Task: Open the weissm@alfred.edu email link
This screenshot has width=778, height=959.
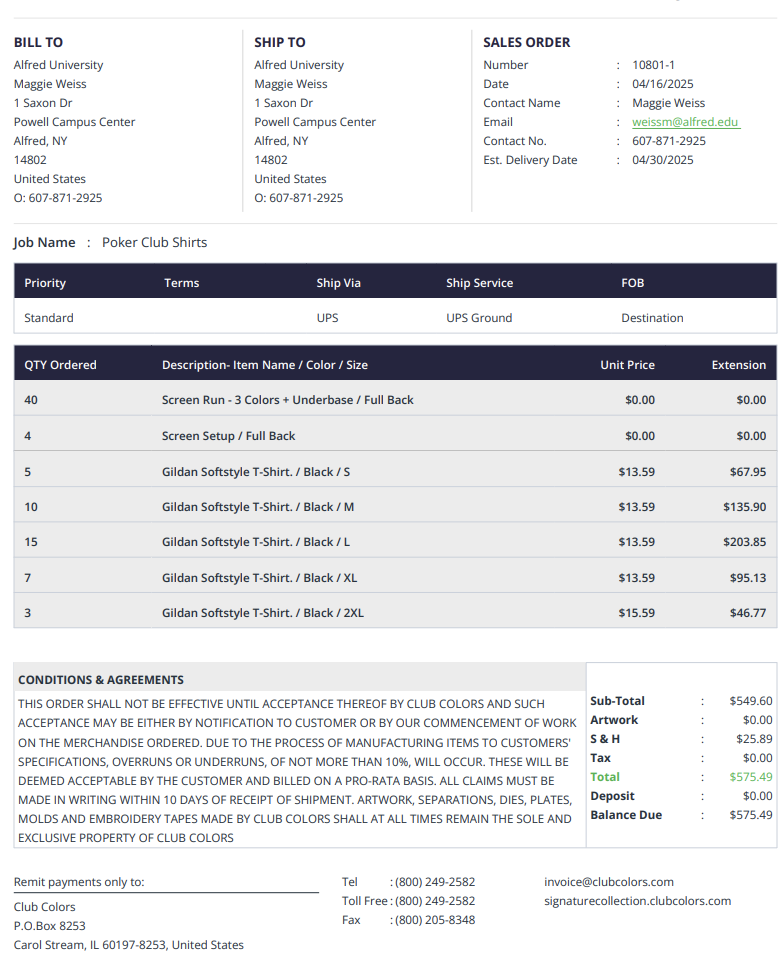Action: (x=685, y=122)
